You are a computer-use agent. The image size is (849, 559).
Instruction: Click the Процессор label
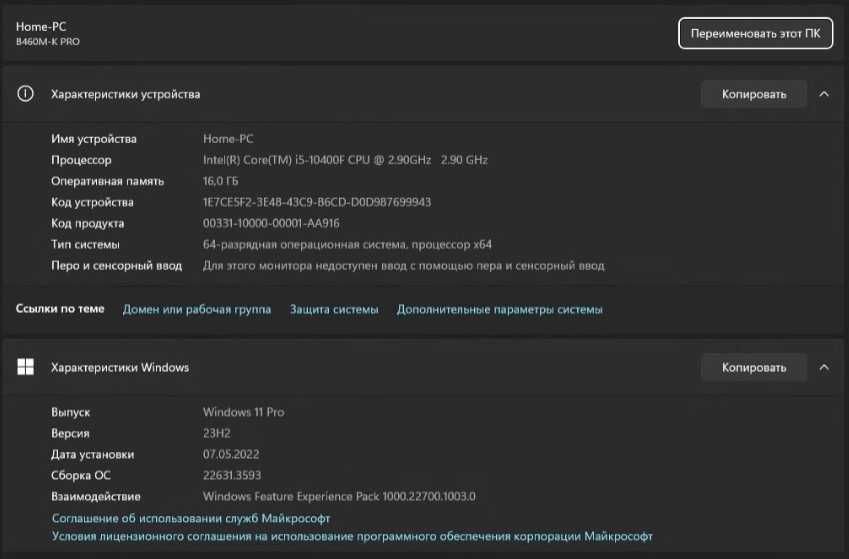(81, 160)
